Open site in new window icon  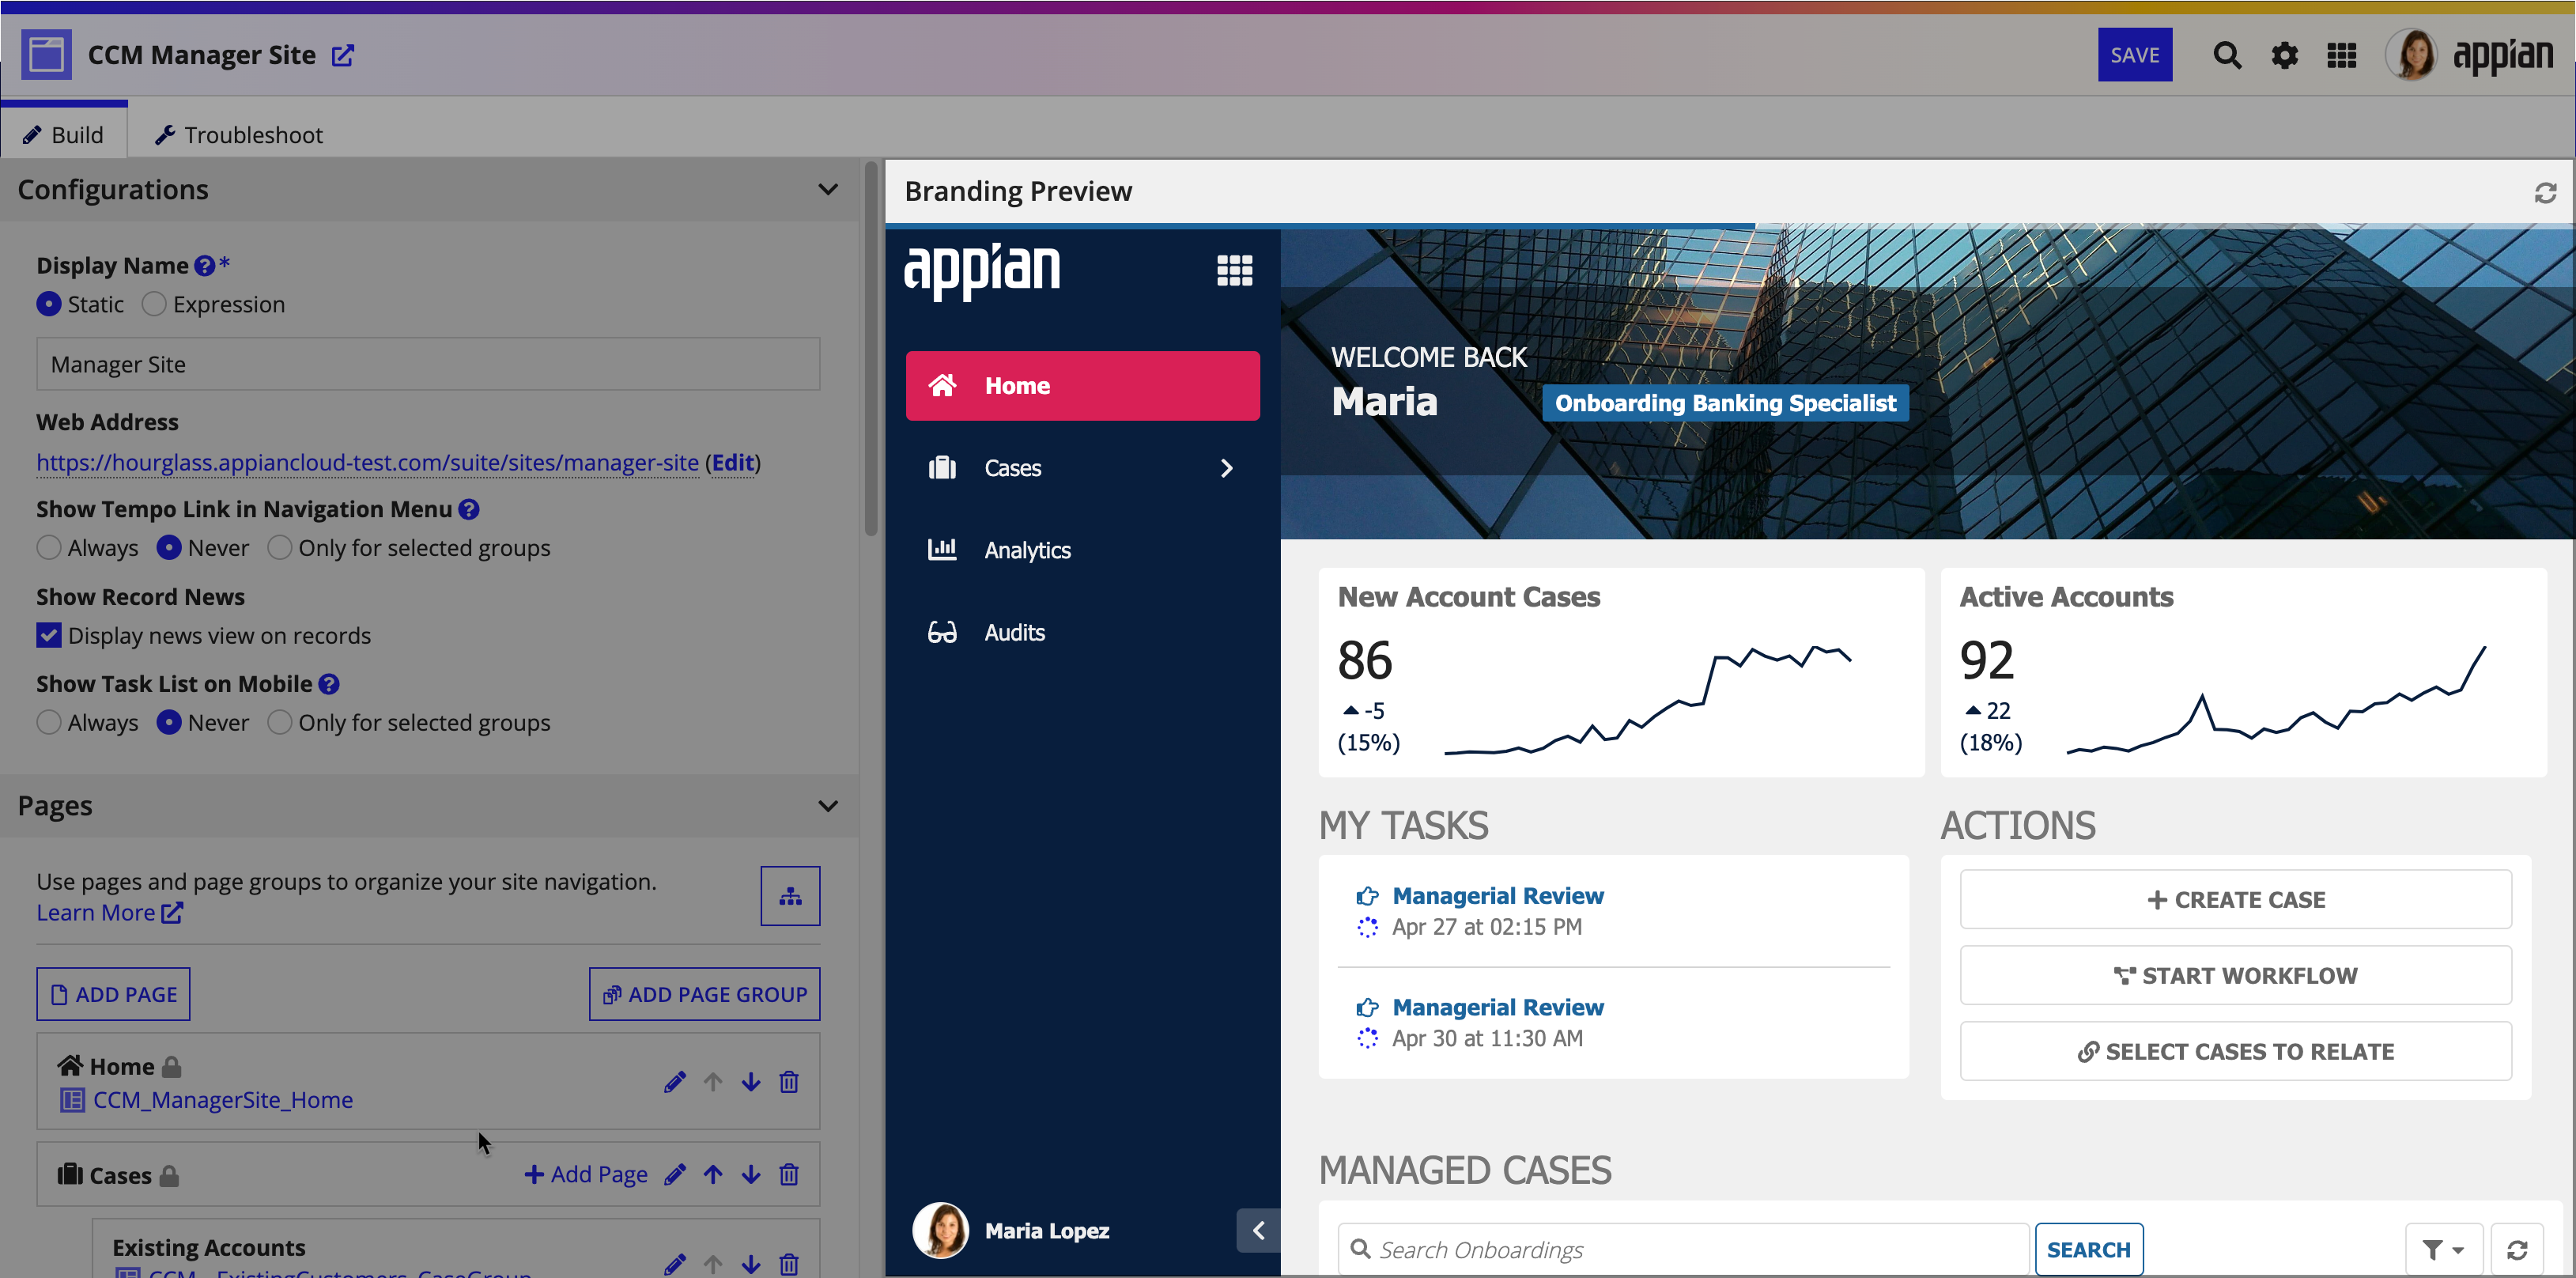pyautogui.click(x=343, y=55)
